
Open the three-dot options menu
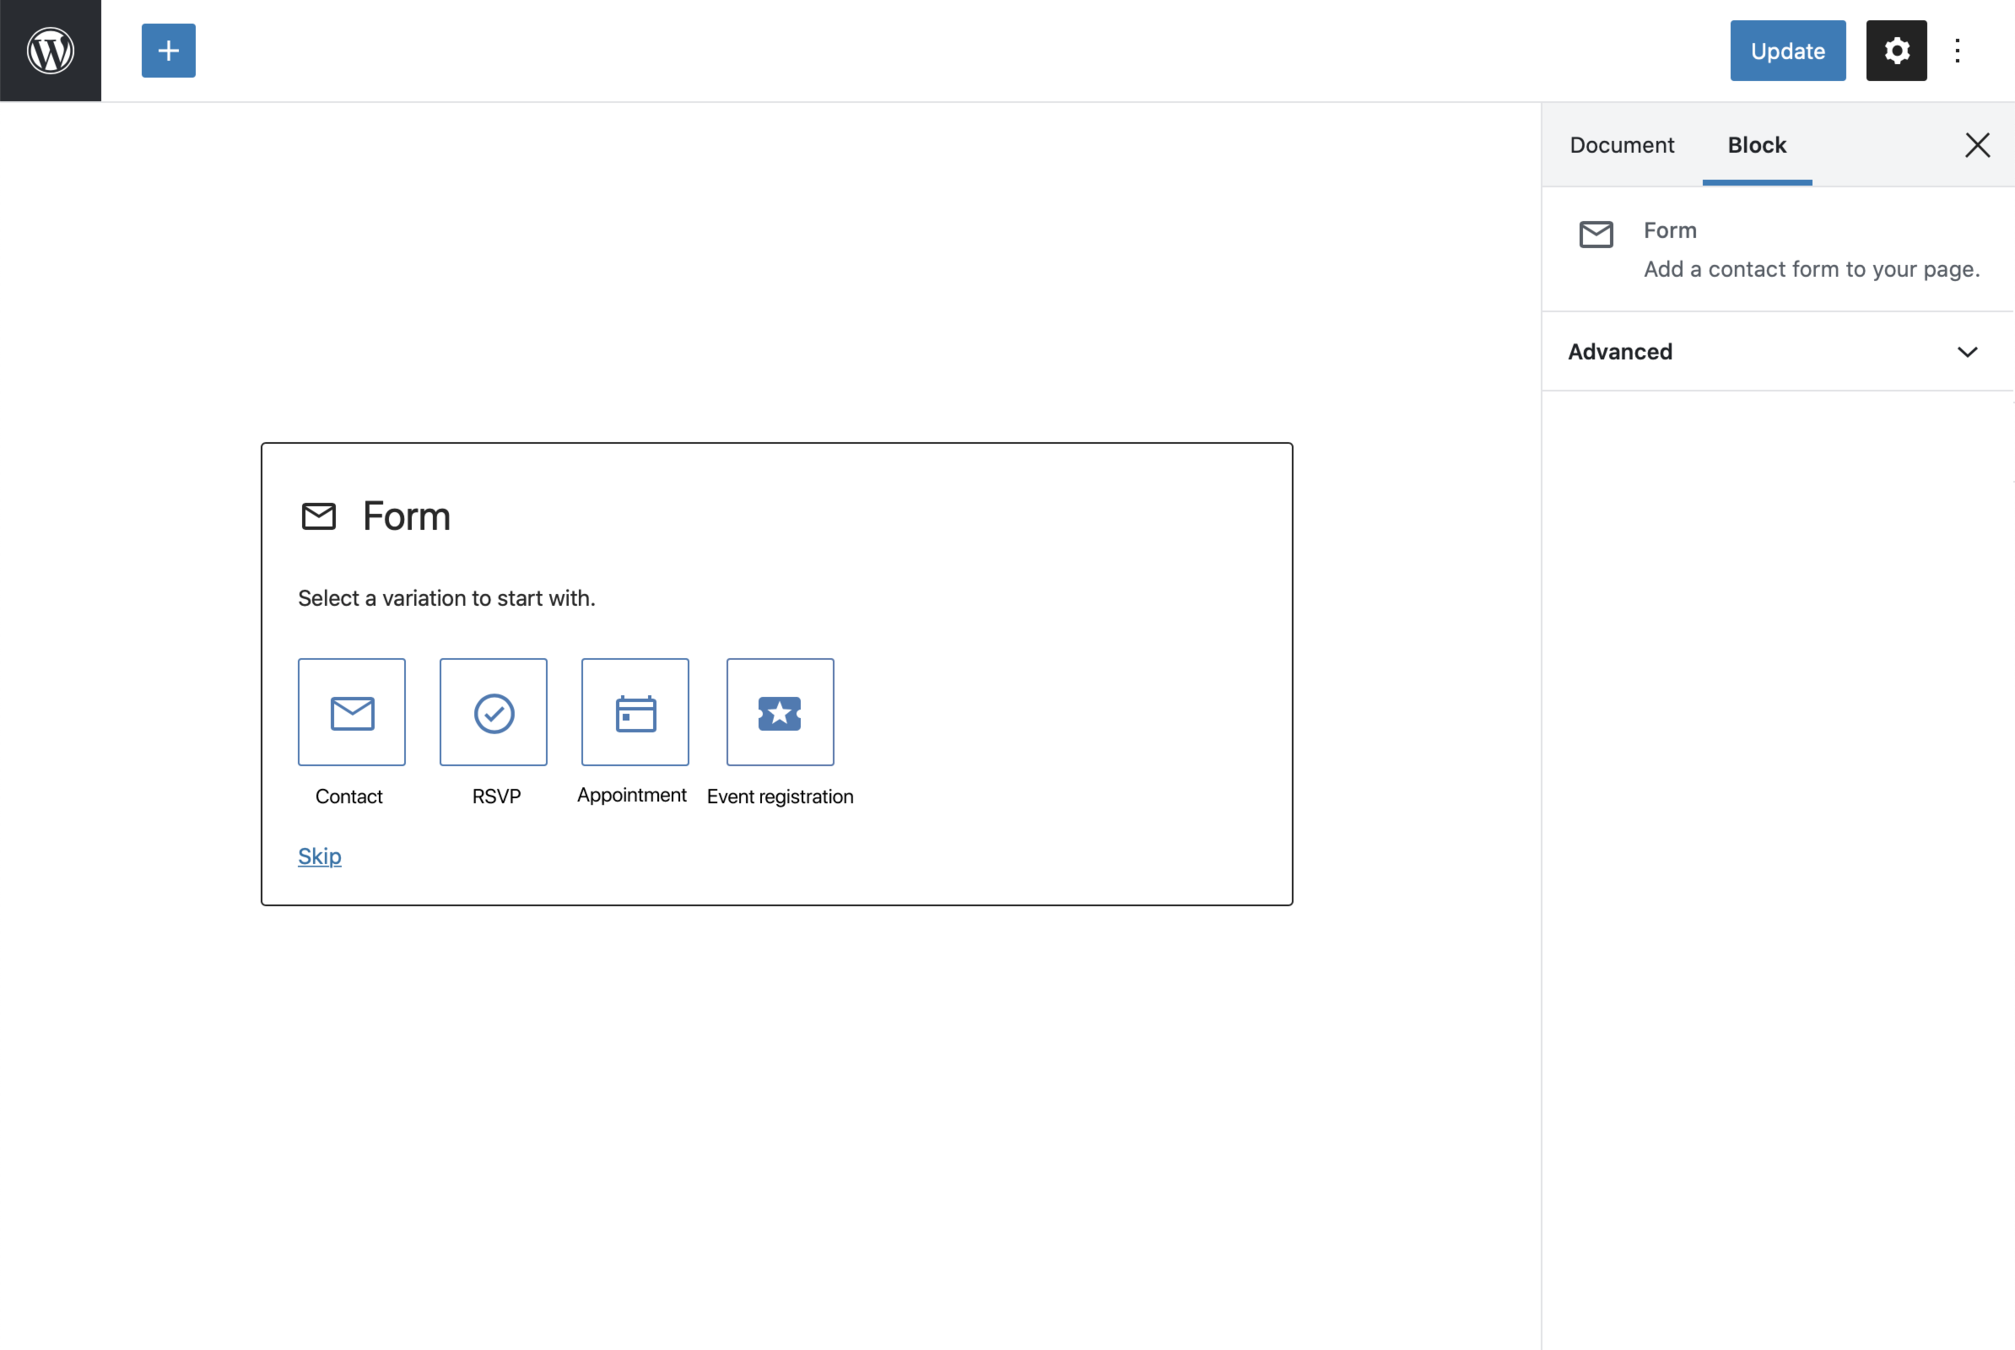click(1957, 50)
